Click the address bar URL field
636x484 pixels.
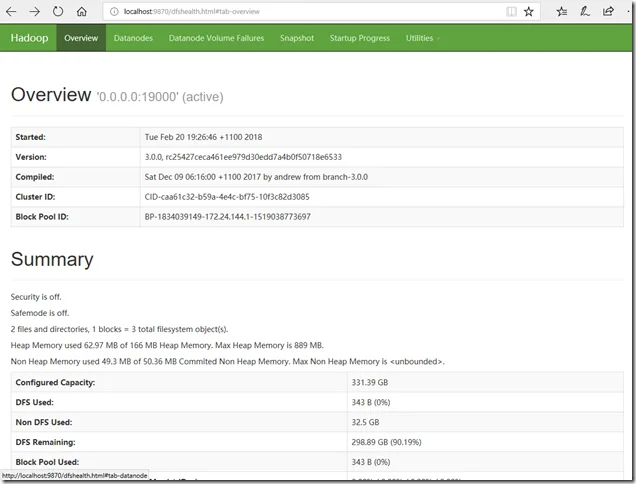click(300, 11)
